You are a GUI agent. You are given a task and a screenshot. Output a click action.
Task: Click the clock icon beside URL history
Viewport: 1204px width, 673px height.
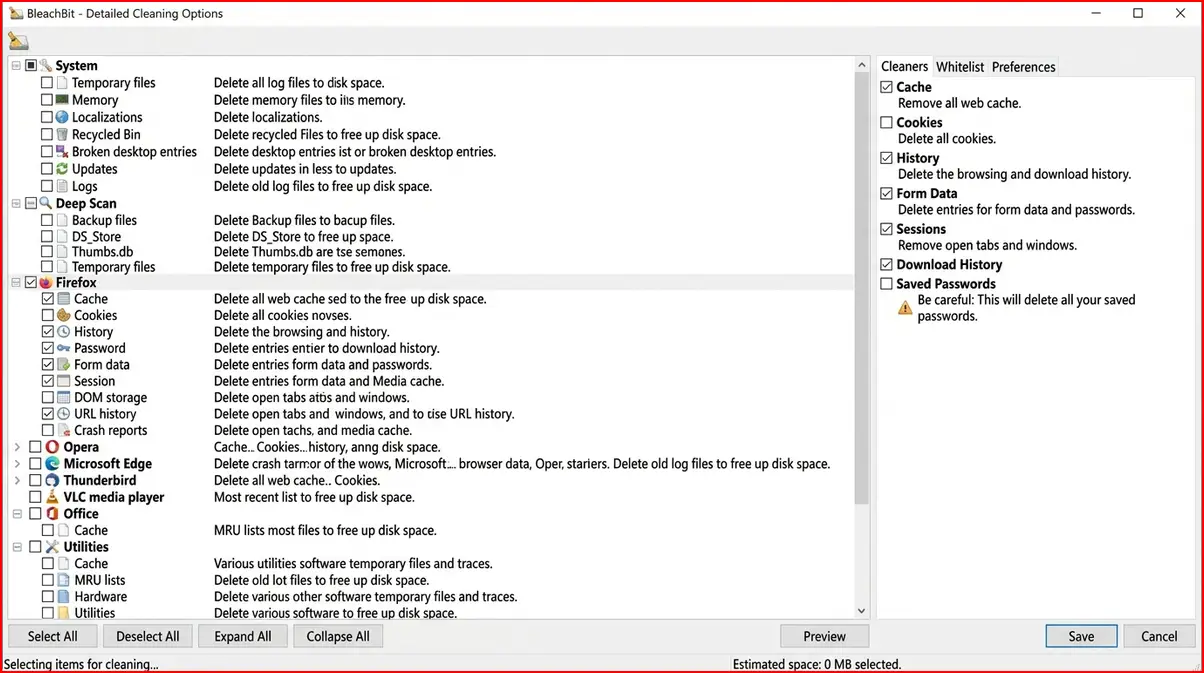coord(64,414)
